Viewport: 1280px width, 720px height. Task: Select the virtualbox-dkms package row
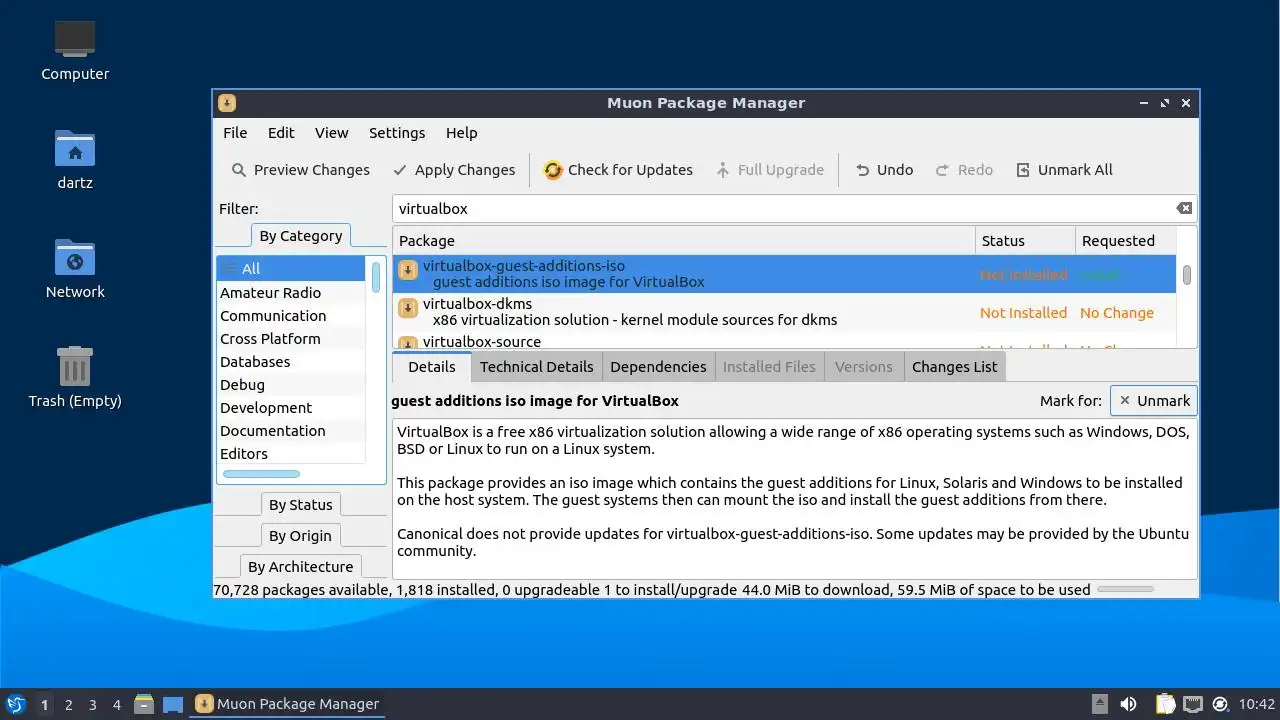click(785, 312)
